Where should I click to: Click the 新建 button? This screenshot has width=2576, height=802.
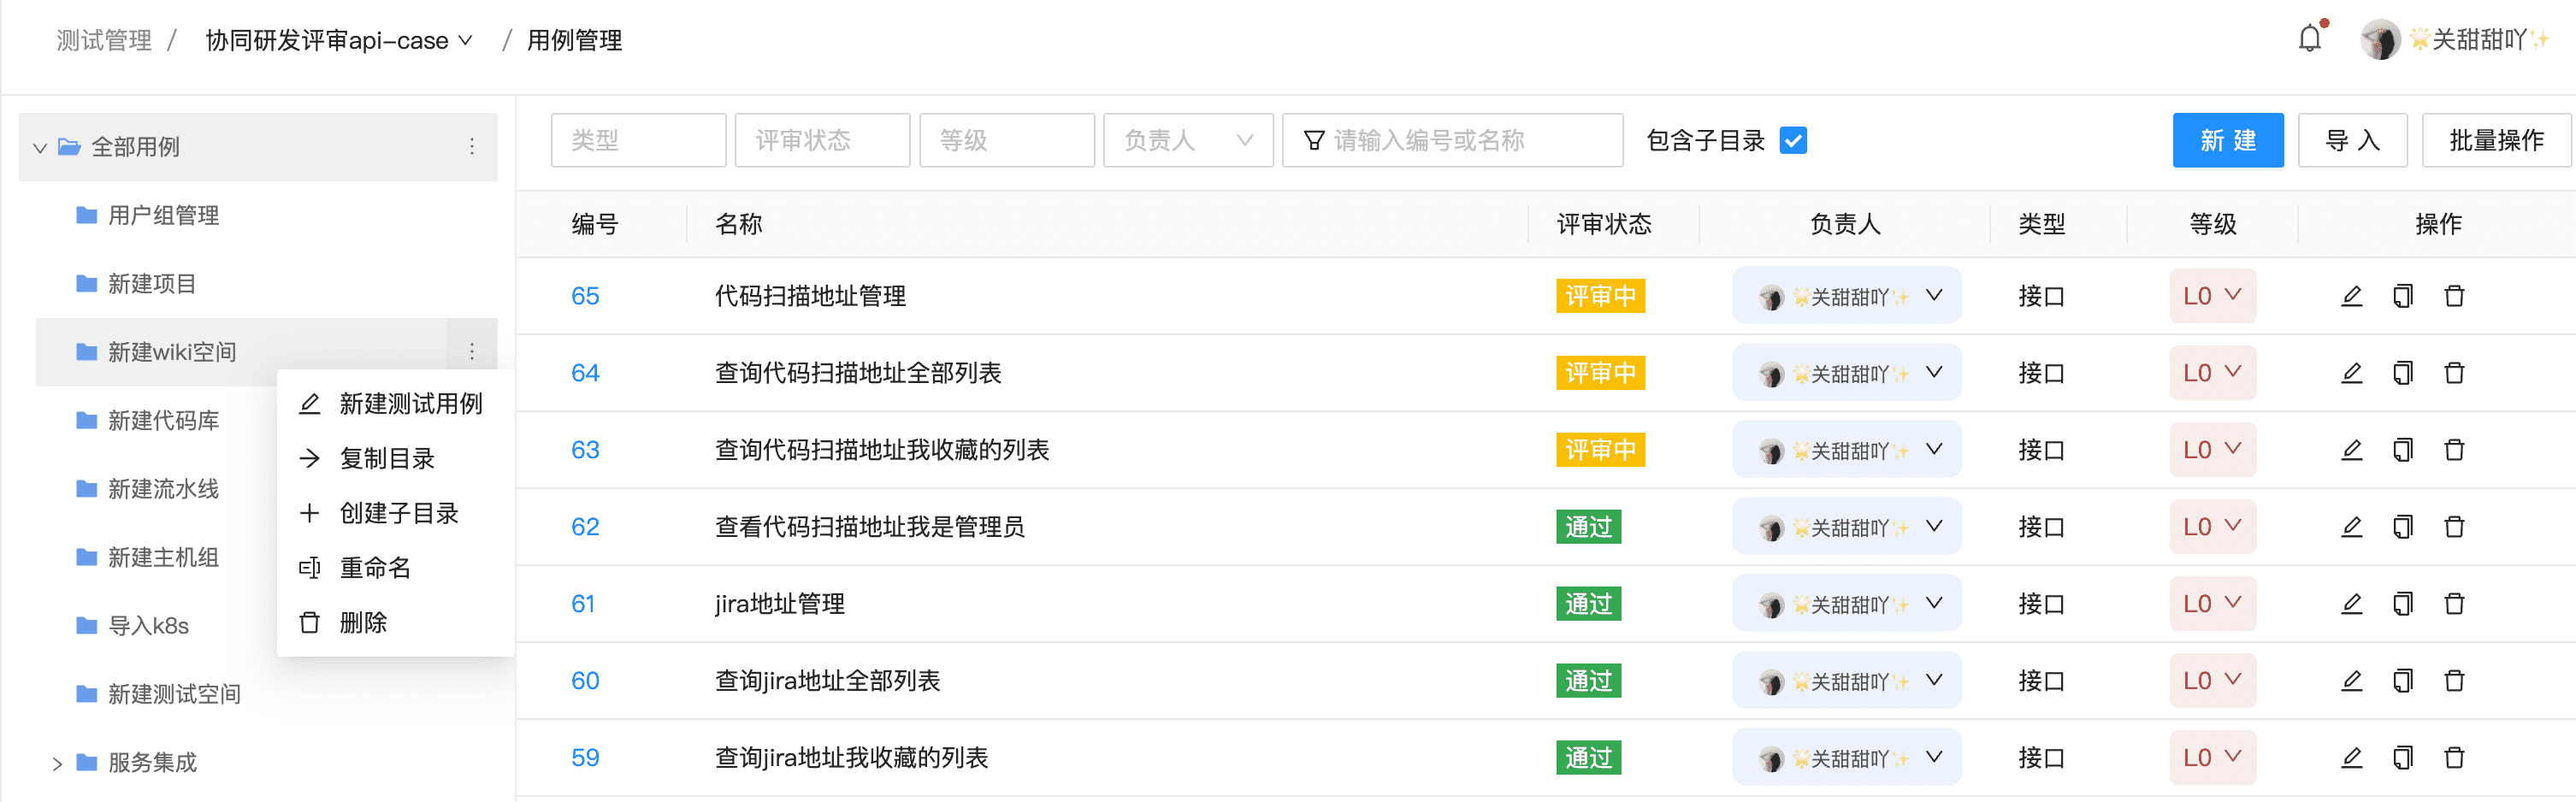pyautogui.click(x=2228, y=140)
